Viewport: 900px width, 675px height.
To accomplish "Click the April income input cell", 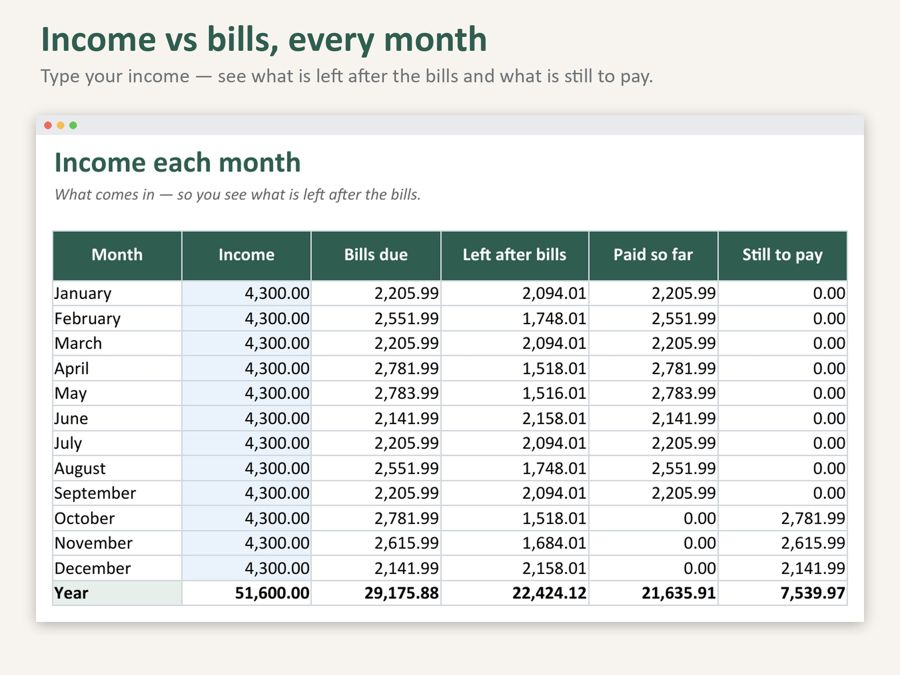I will [246, 368].
